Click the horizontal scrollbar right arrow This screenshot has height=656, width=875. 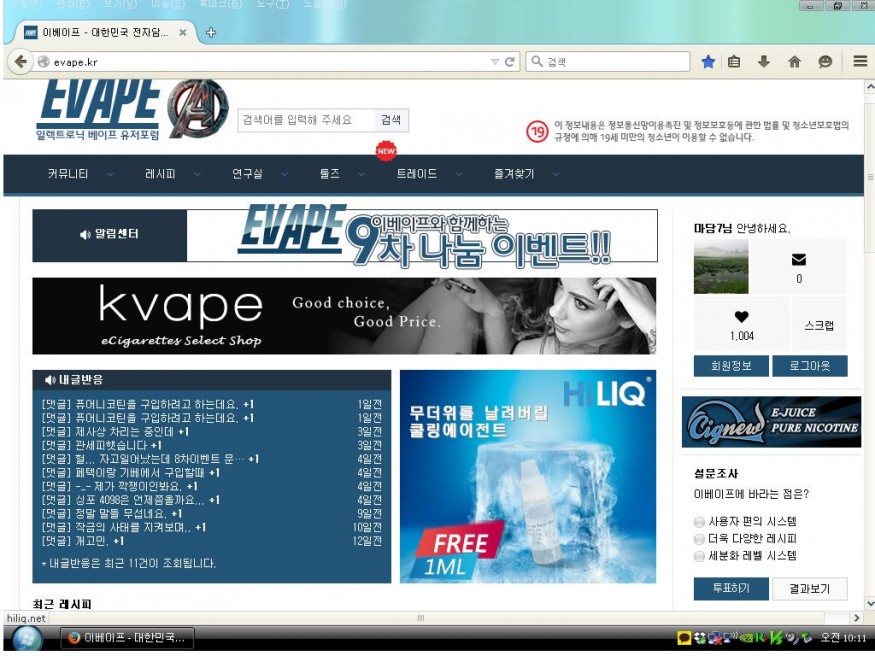tap(857, 618)
